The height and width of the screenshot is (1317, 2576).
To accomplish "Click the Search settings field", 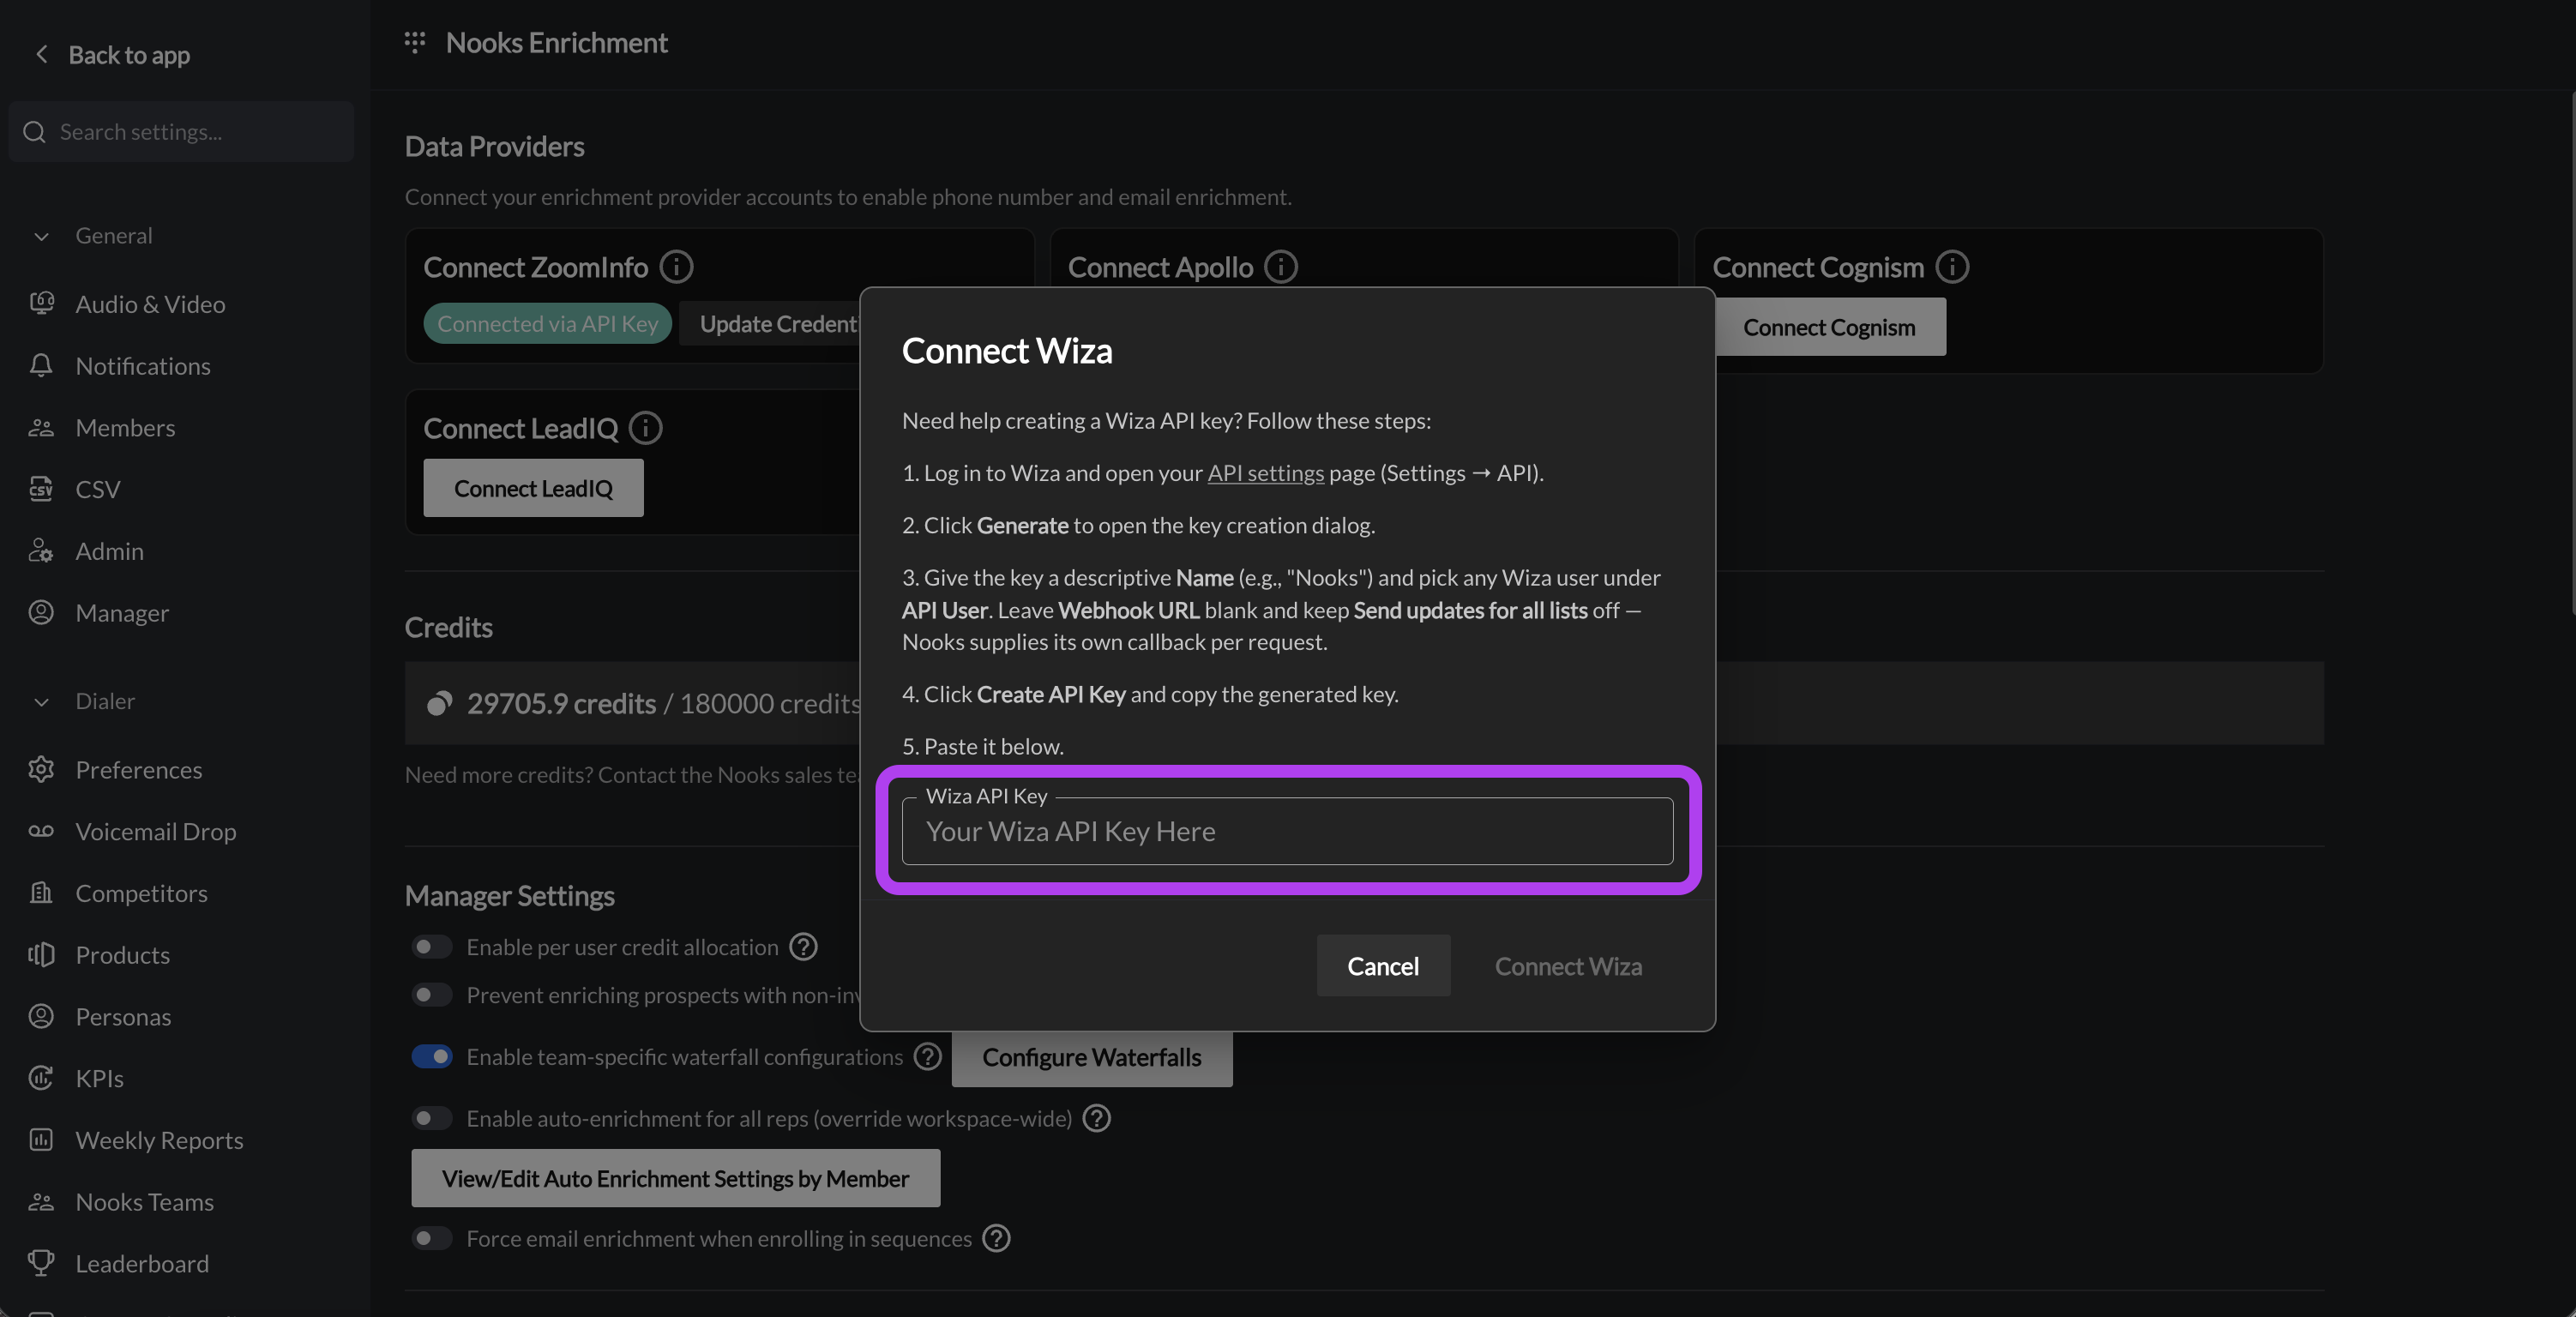I will coord(181,132).
